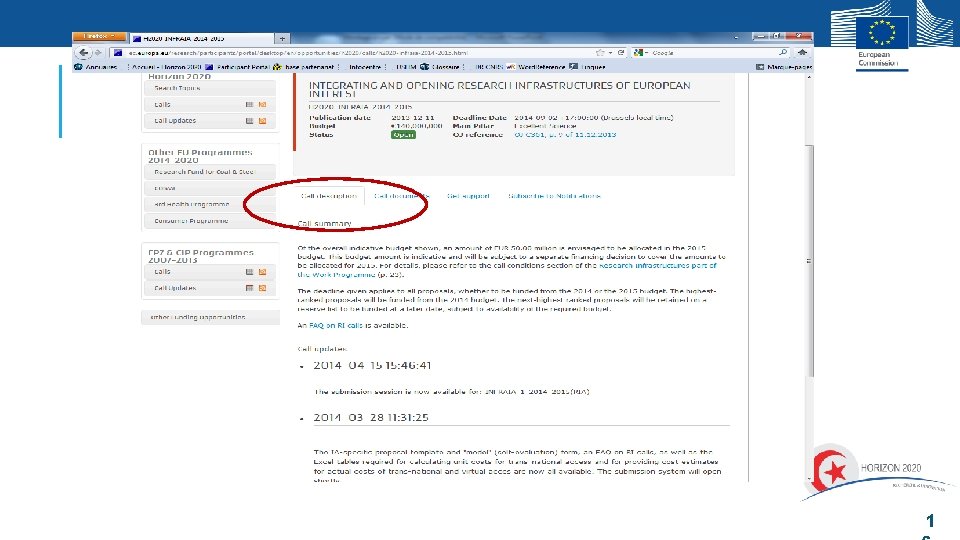Open Other Funding Opportunities

(x=210, y=317)
